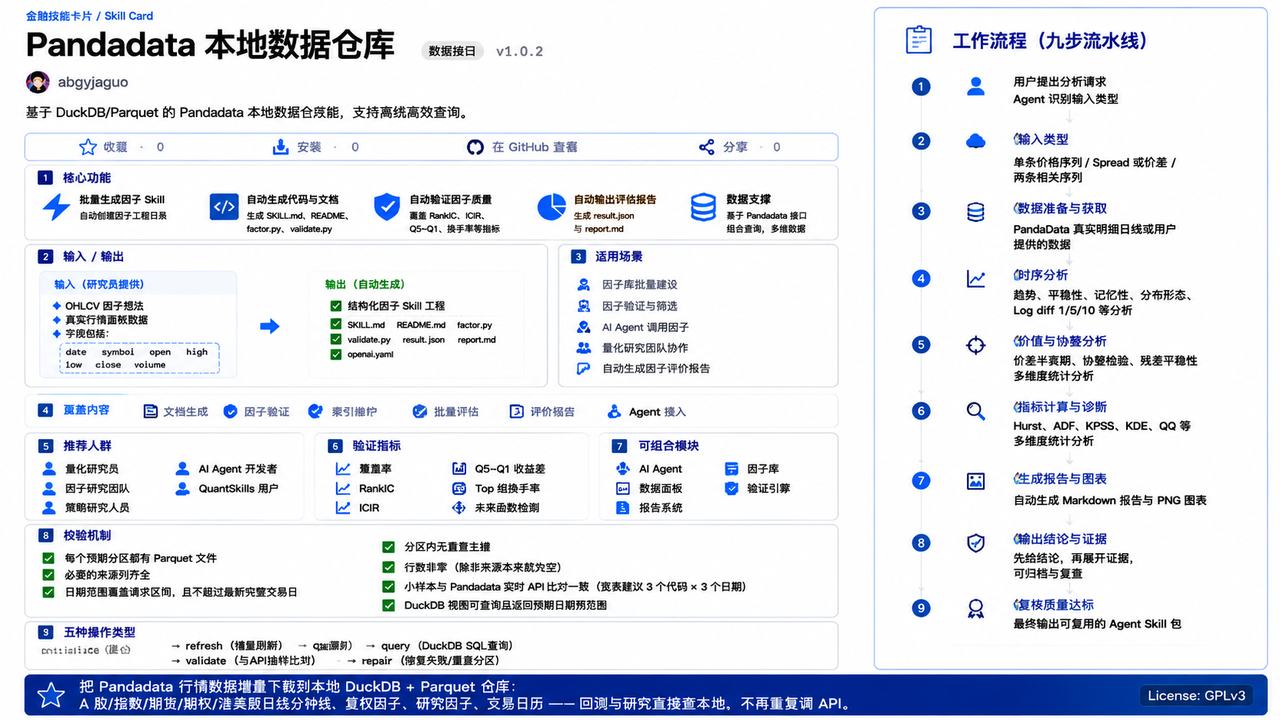Toggle the 分区内无重复主键 checkbox
1280x720 pixels.
click(388, 547)
